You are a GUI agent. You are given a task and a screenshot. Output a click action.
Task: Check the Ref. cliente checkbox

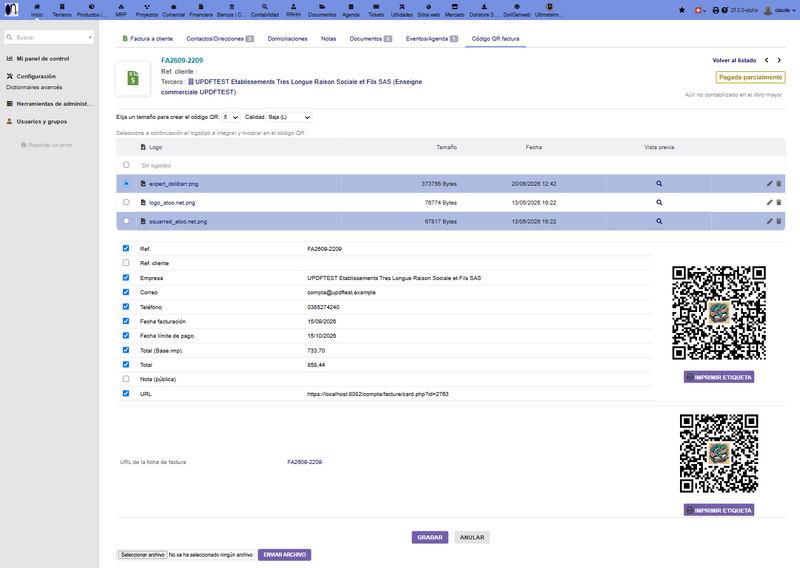point(126,263)
